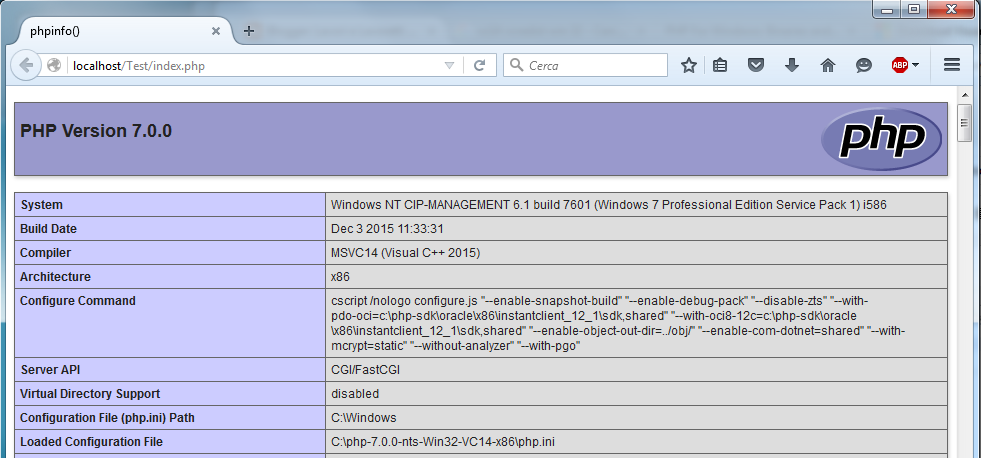Click the Architecture row label
The height and width of the screenshot is (458, 981).
click(55, 277)
